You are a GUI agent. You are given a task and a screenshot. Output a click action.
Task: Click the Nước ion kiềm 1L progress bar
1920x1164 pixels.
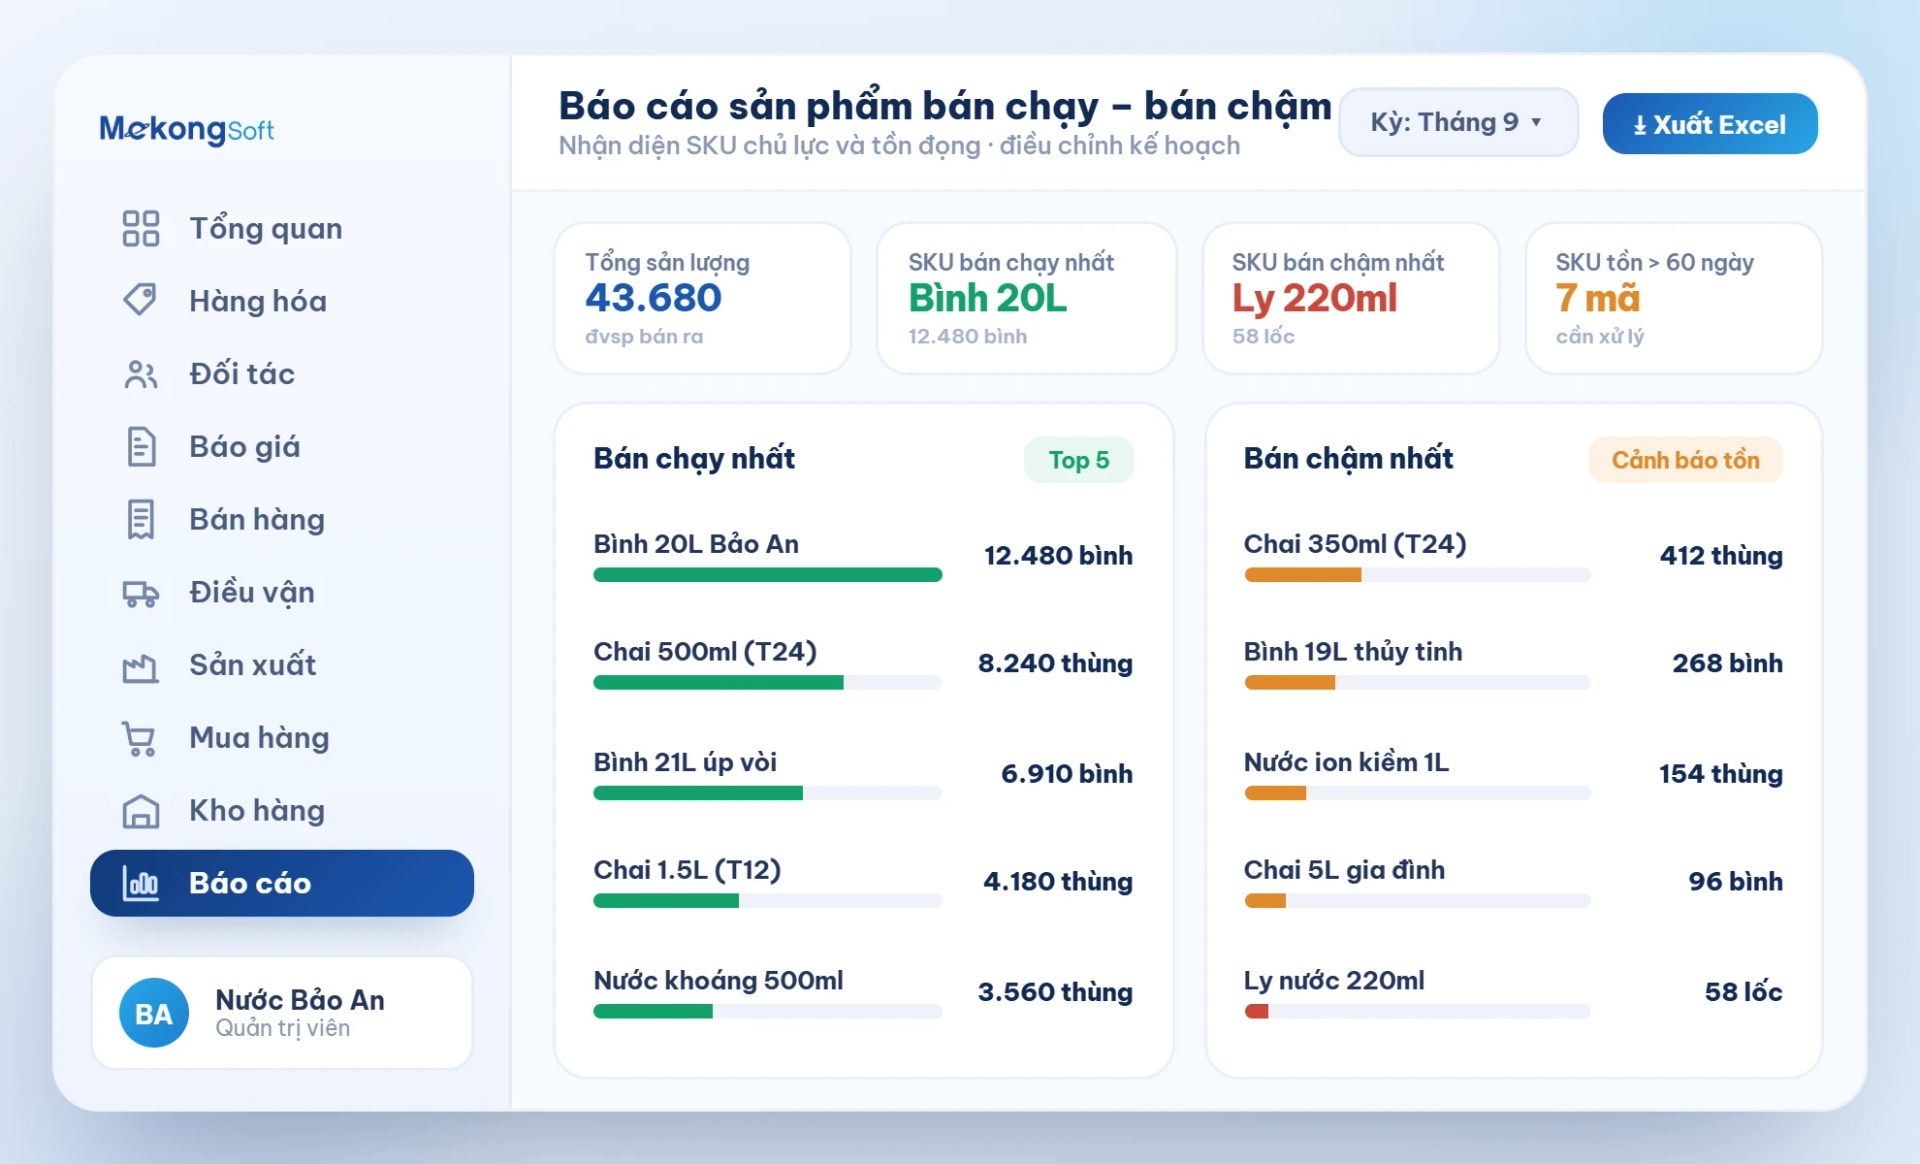tap(1417, 793)
